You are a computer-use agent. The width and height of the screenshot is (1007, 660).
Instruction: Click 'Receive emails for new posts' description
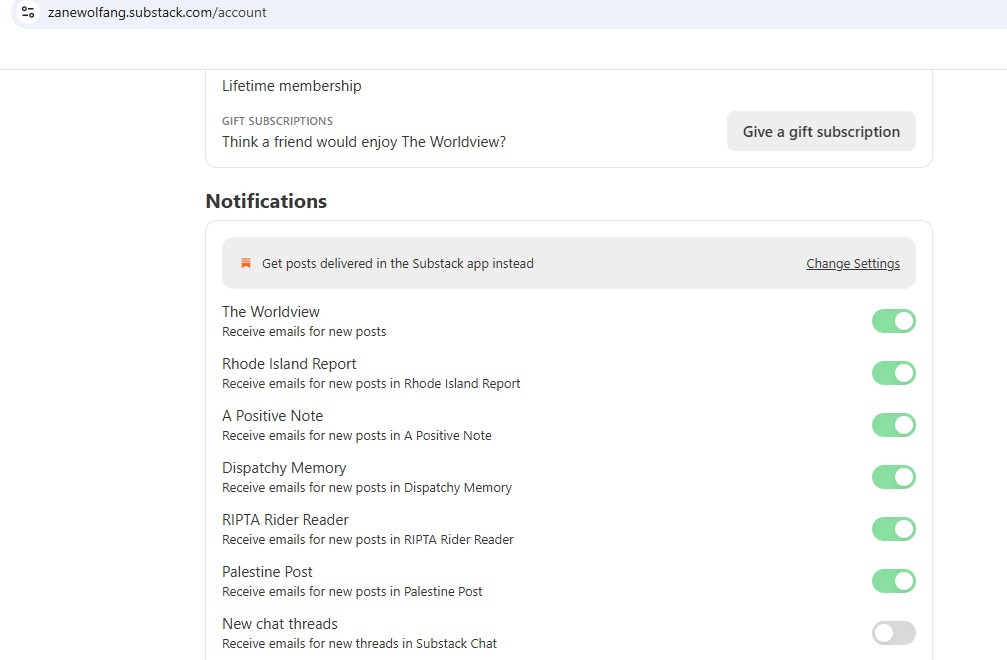[304, 332]
